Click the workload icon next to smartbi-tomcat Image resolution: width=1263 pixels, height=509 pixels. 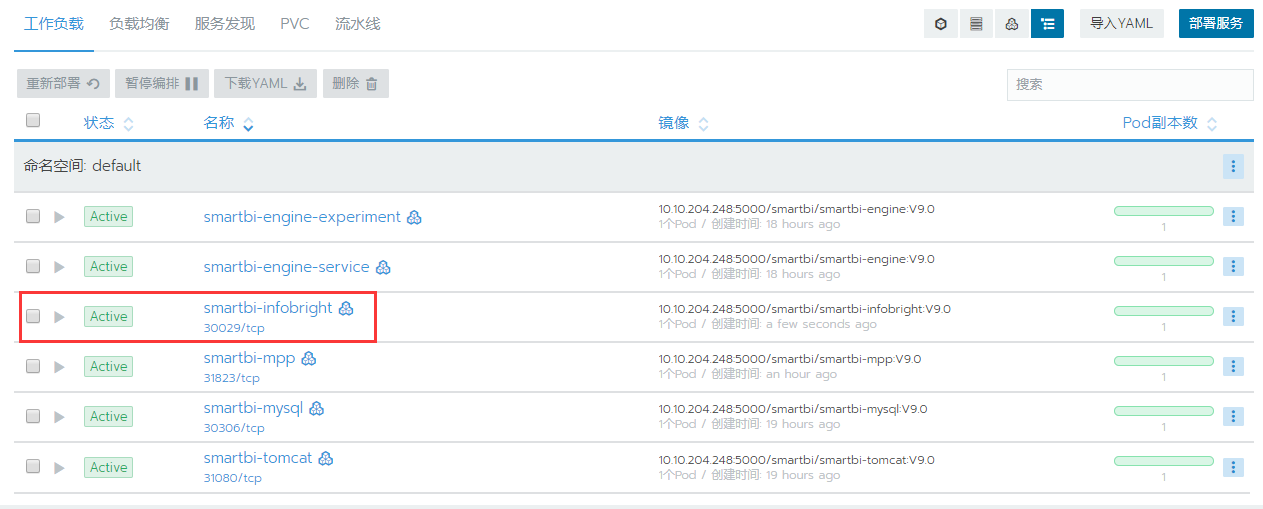pos(326,458)
